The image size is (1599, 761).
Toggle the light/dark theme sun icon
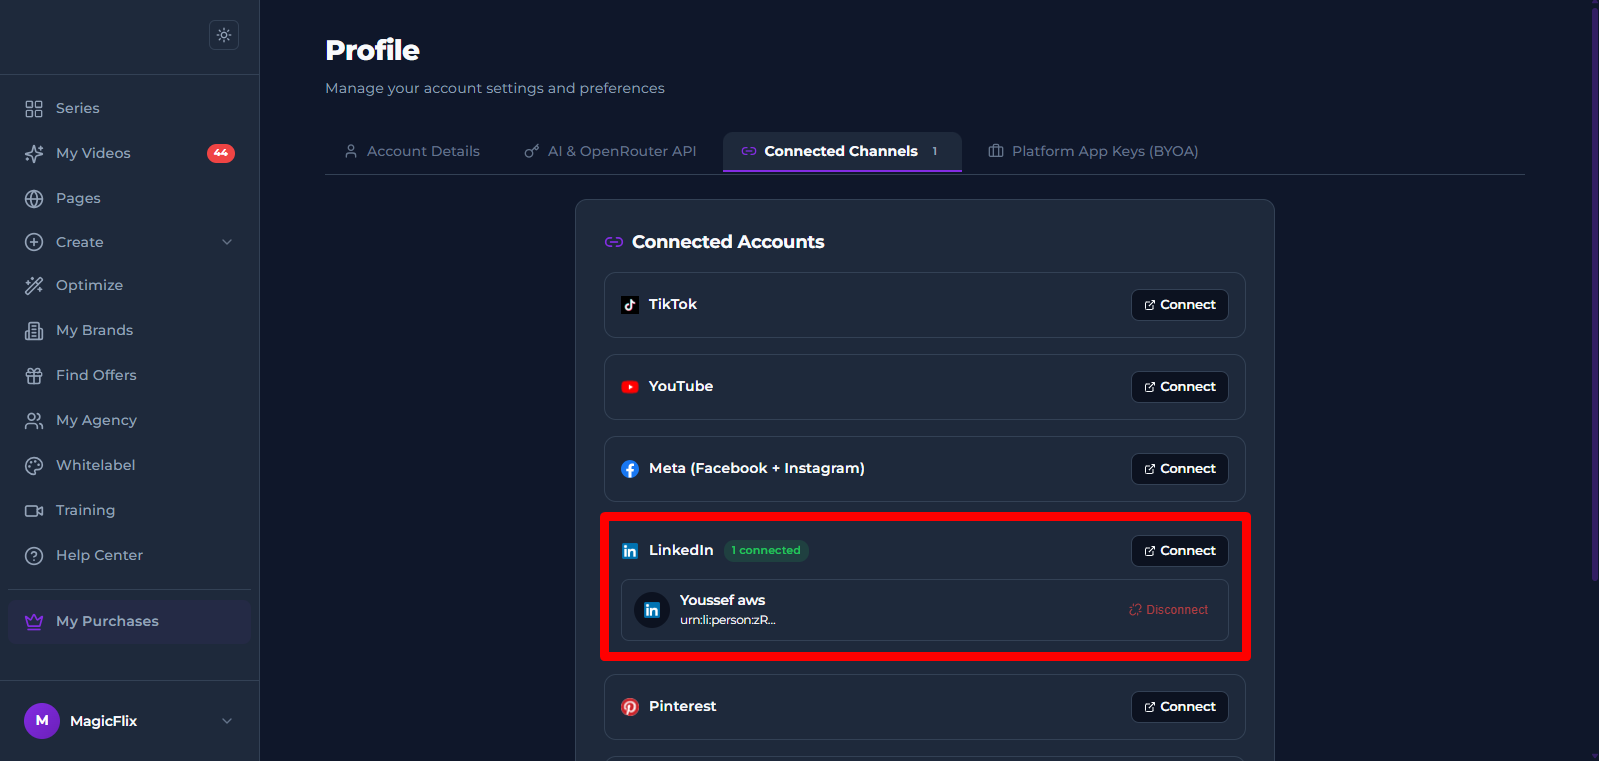coord(224,35)
